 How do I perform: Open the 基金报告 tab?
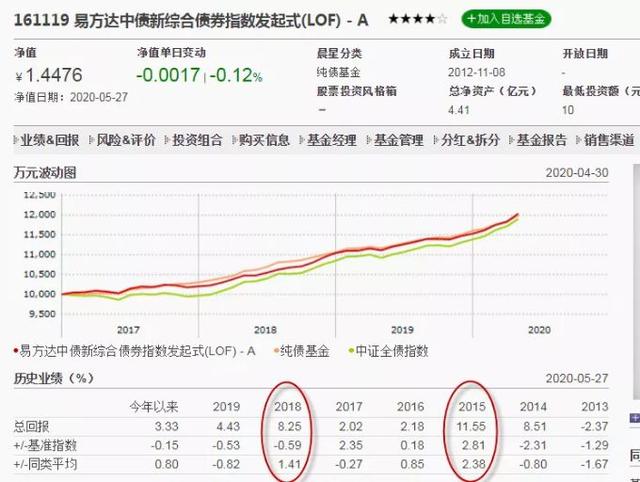coord(541,140)
